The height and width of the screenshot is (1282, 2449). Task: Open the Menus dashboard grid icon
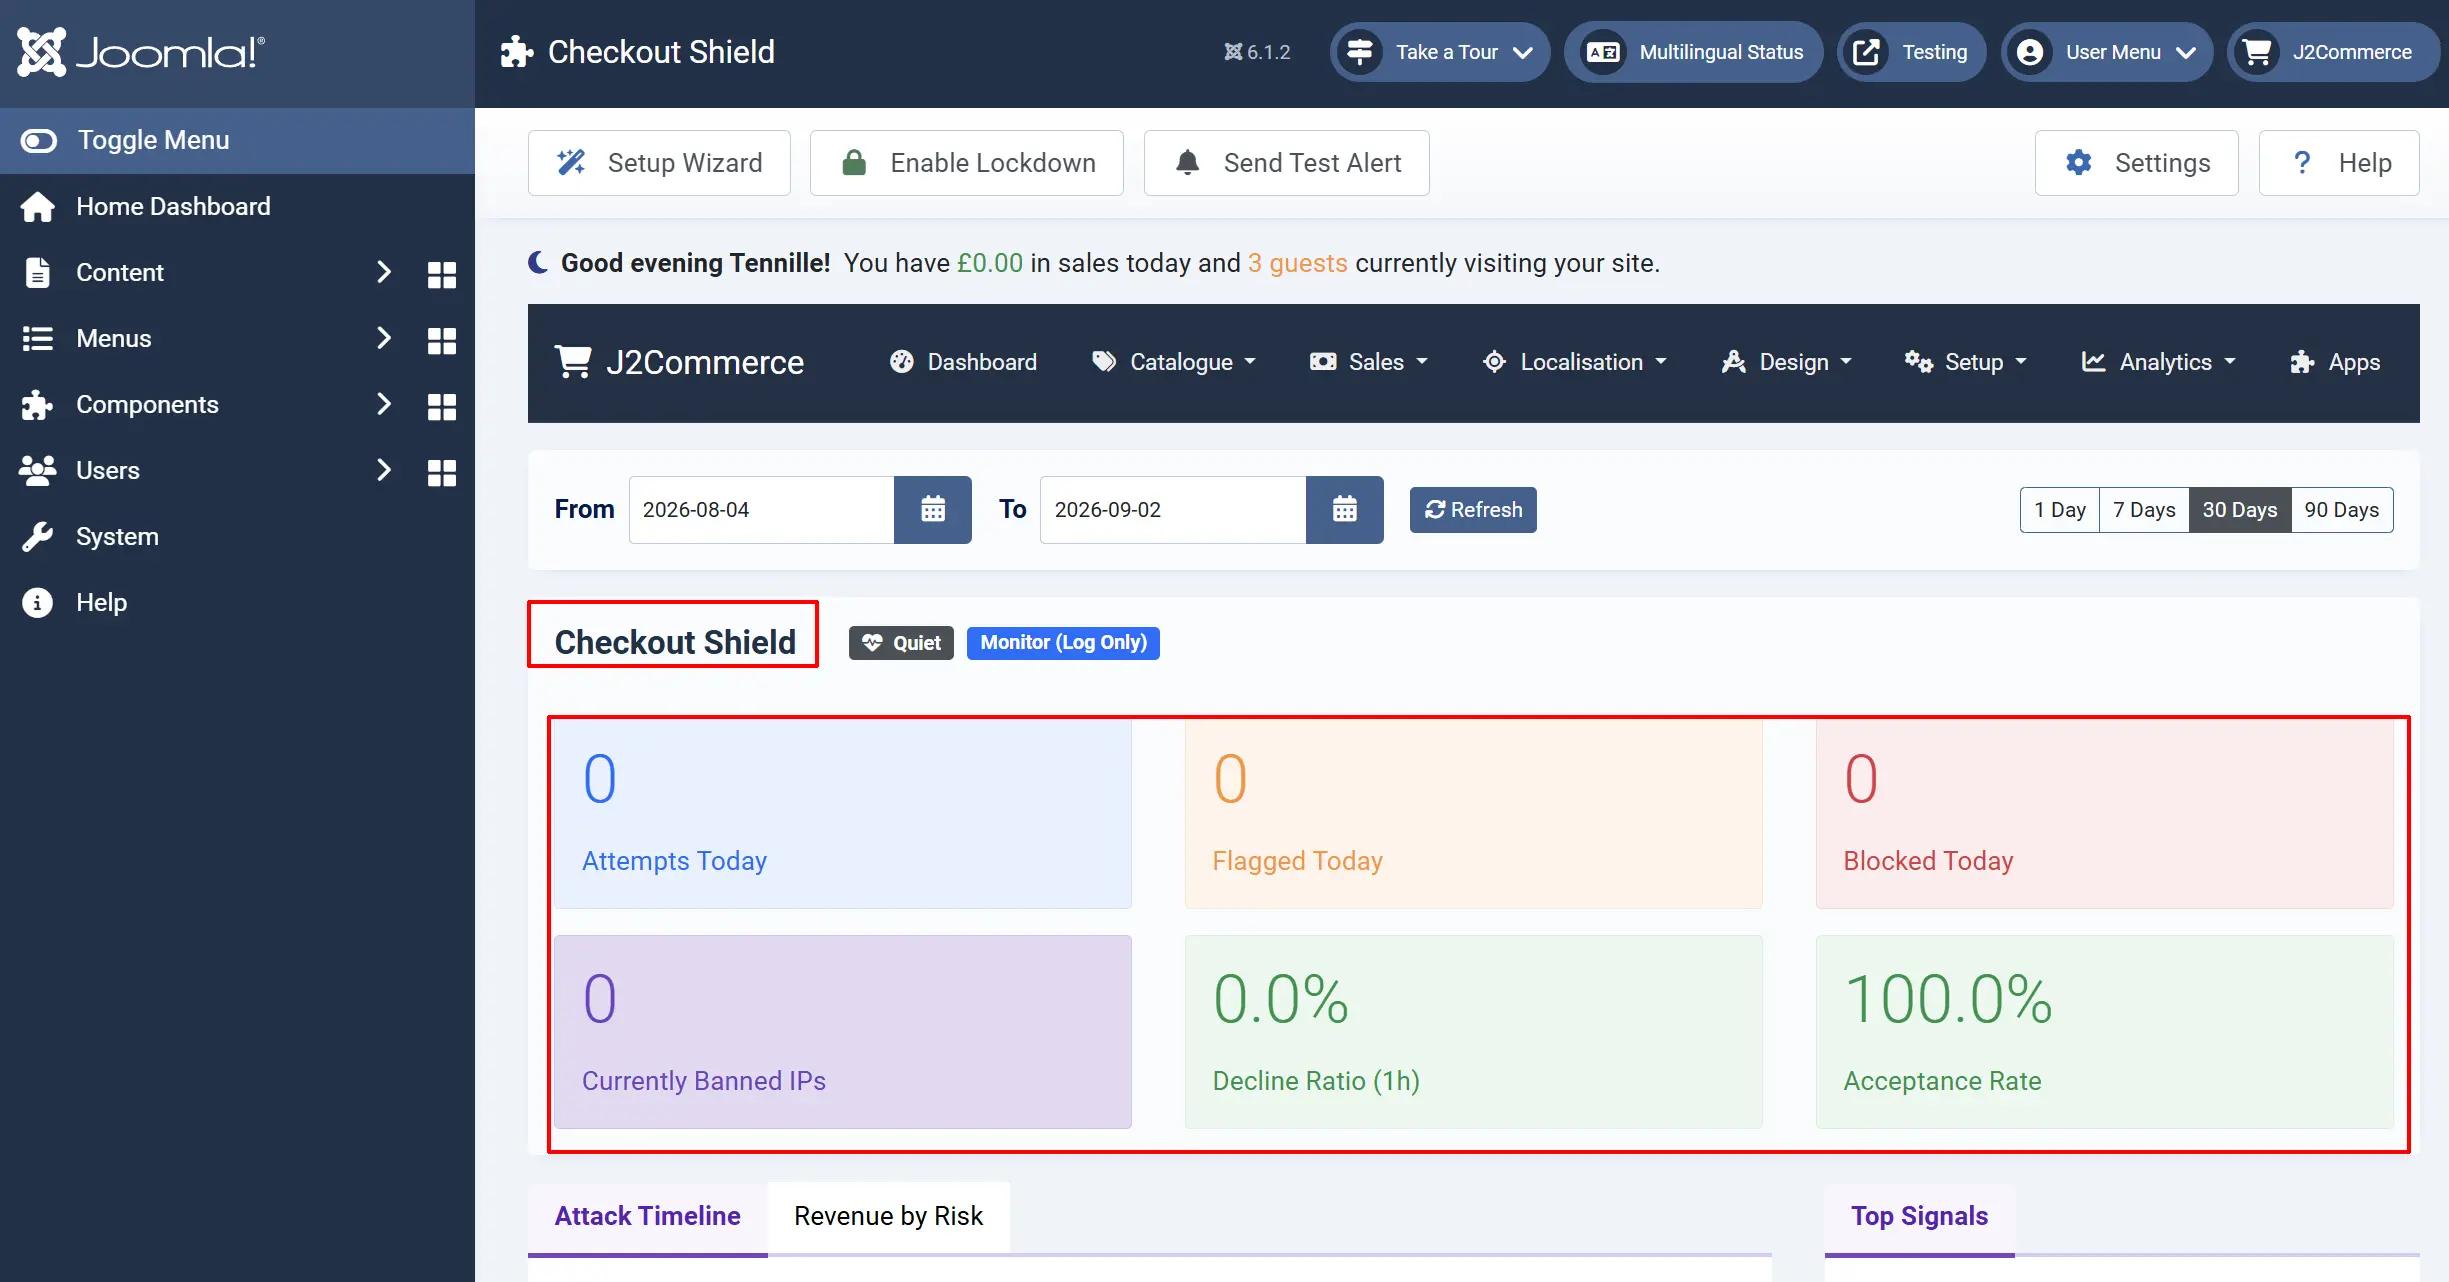(442, 340)
